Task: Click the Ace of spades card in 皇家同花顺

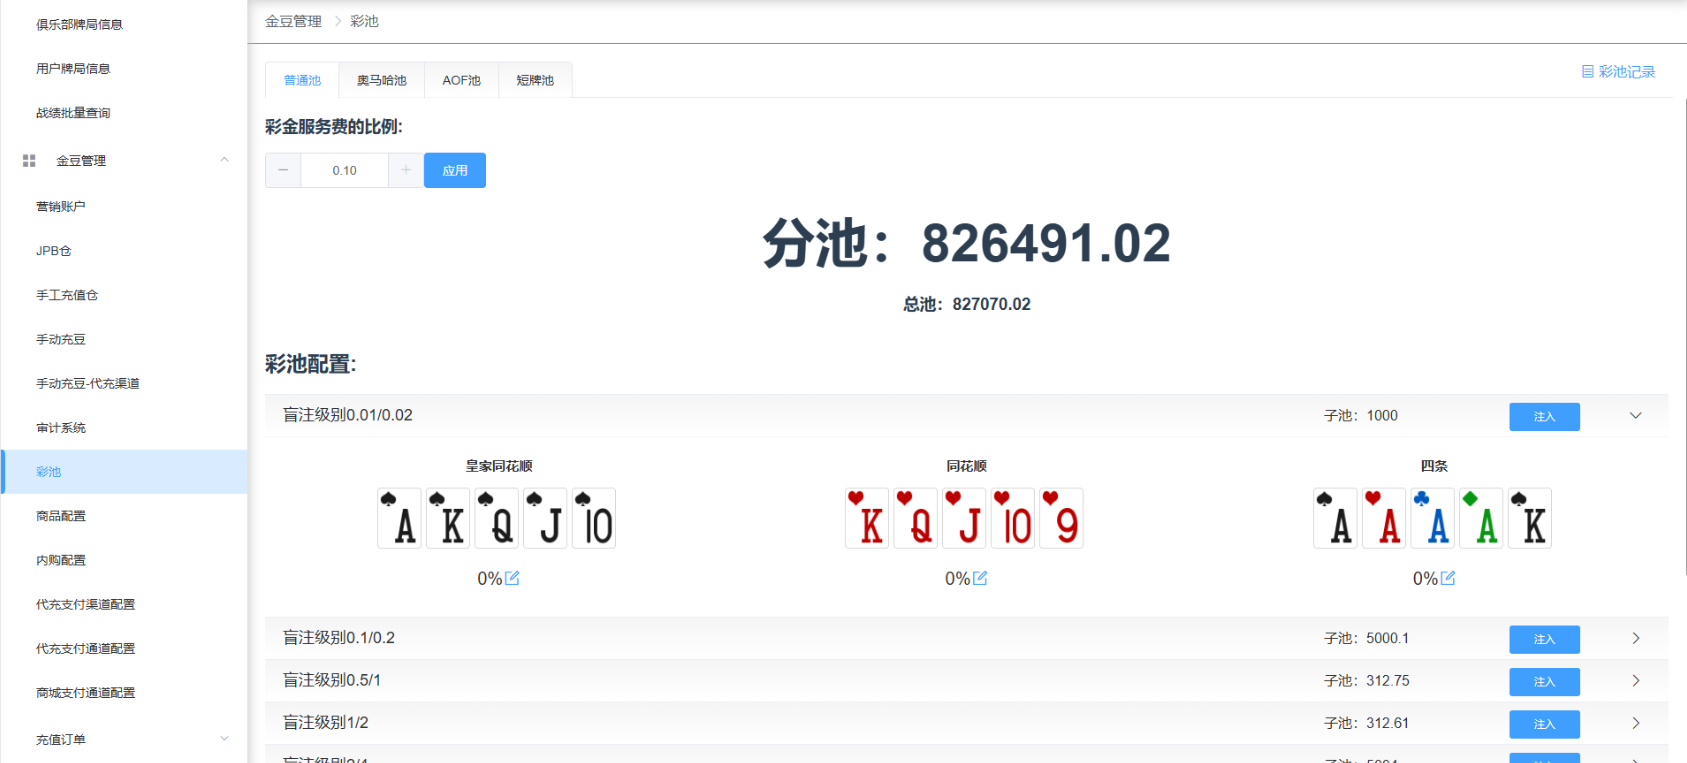Action: pos(400,518)
